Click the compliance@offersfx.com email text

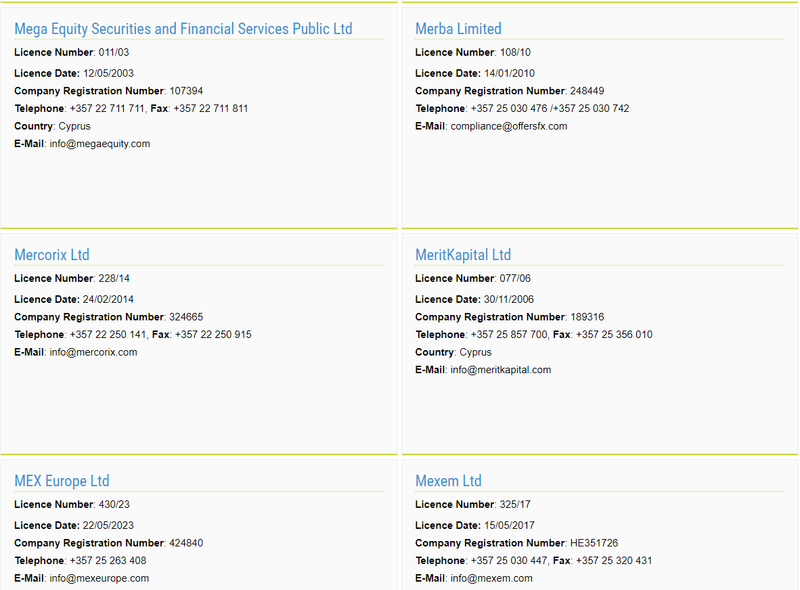509,126
